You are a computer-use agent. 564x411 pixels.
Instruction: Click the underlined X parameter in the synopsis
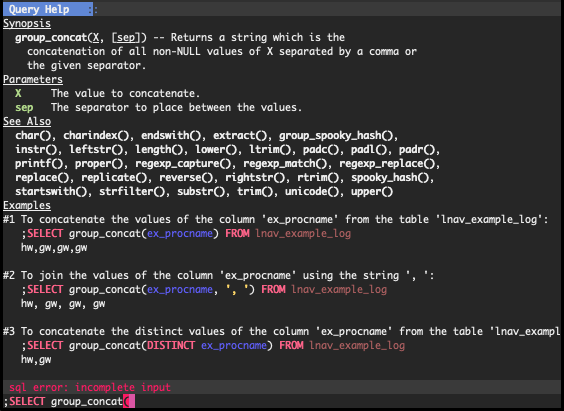click(96, 37)
